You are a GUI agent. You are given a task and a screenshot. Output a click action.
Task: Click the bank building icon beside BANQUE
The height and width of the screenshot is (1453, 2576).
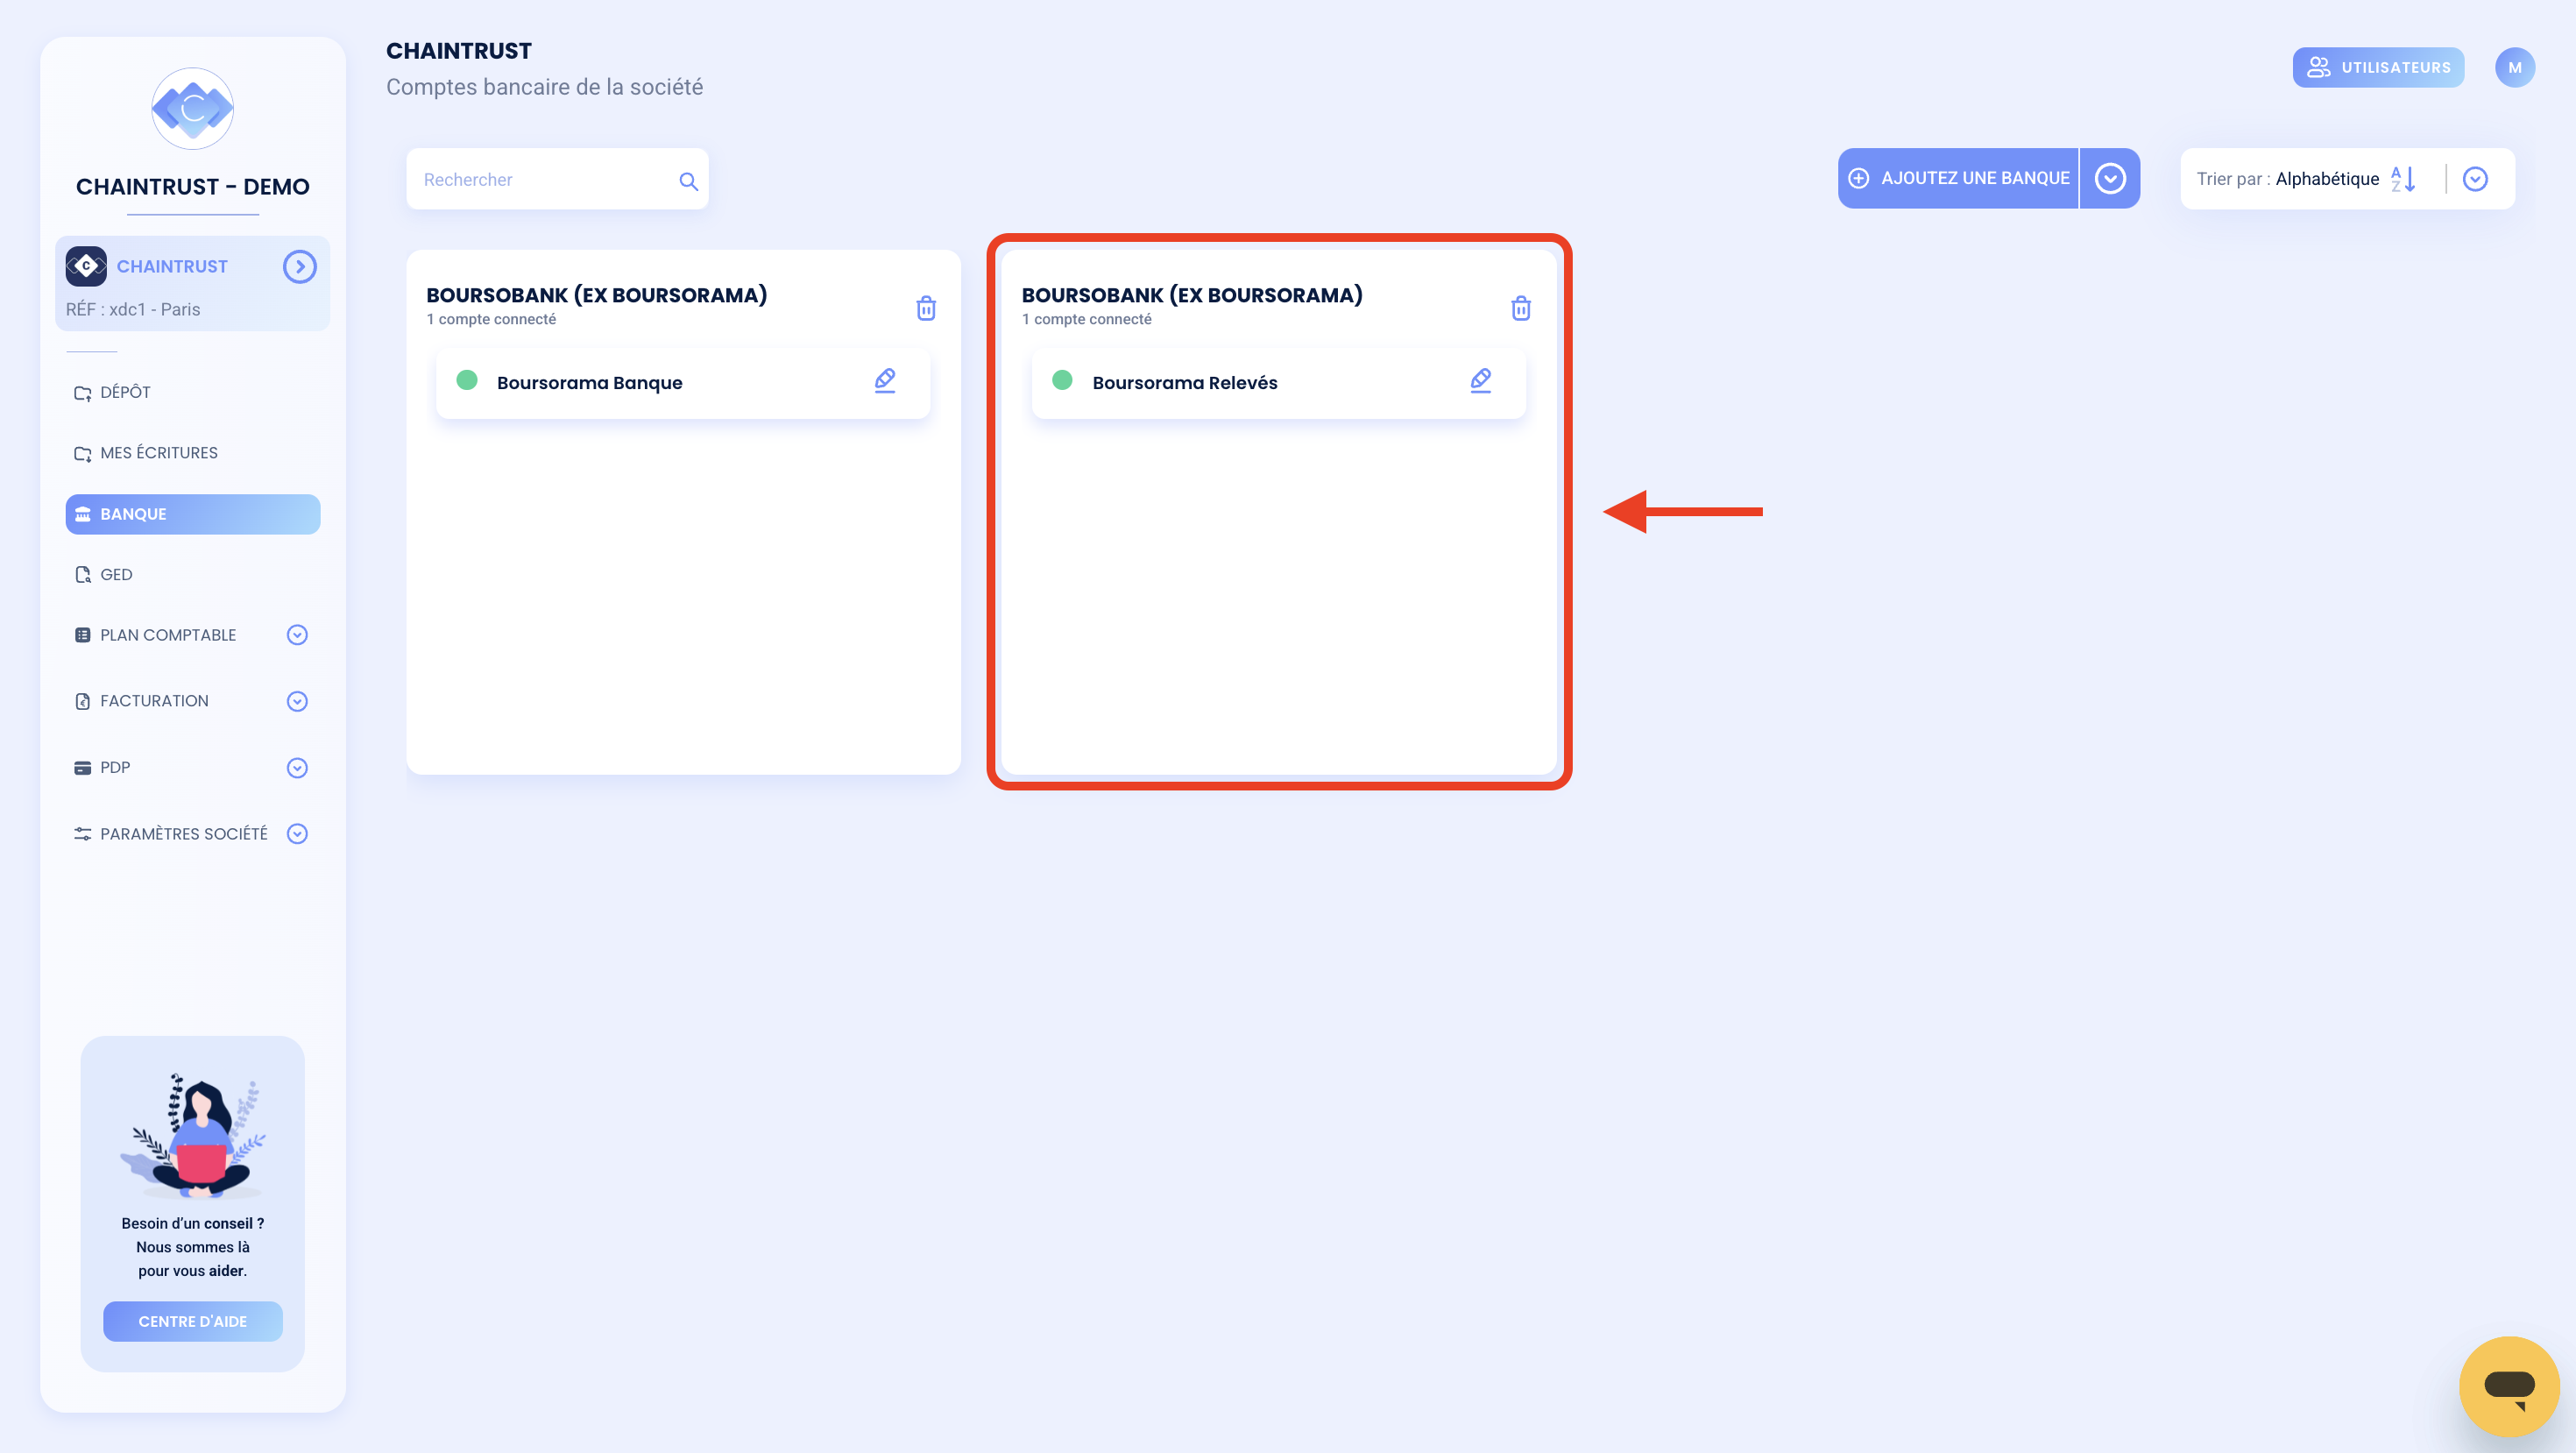pos(83,514)
